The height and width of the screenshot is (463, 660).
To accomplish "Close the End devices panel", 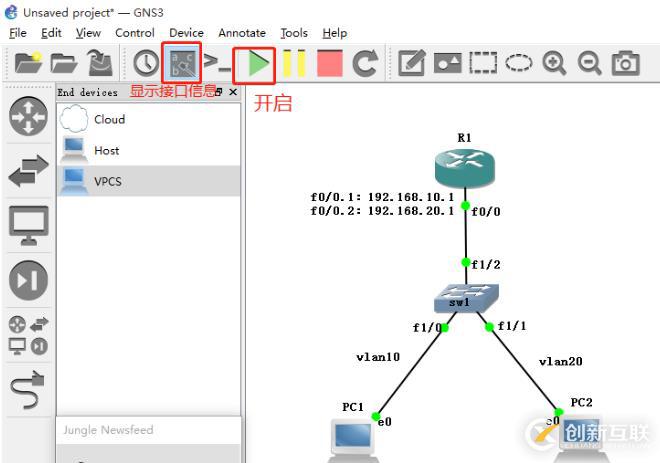I will pyautogui.click(x=233, y=92).
